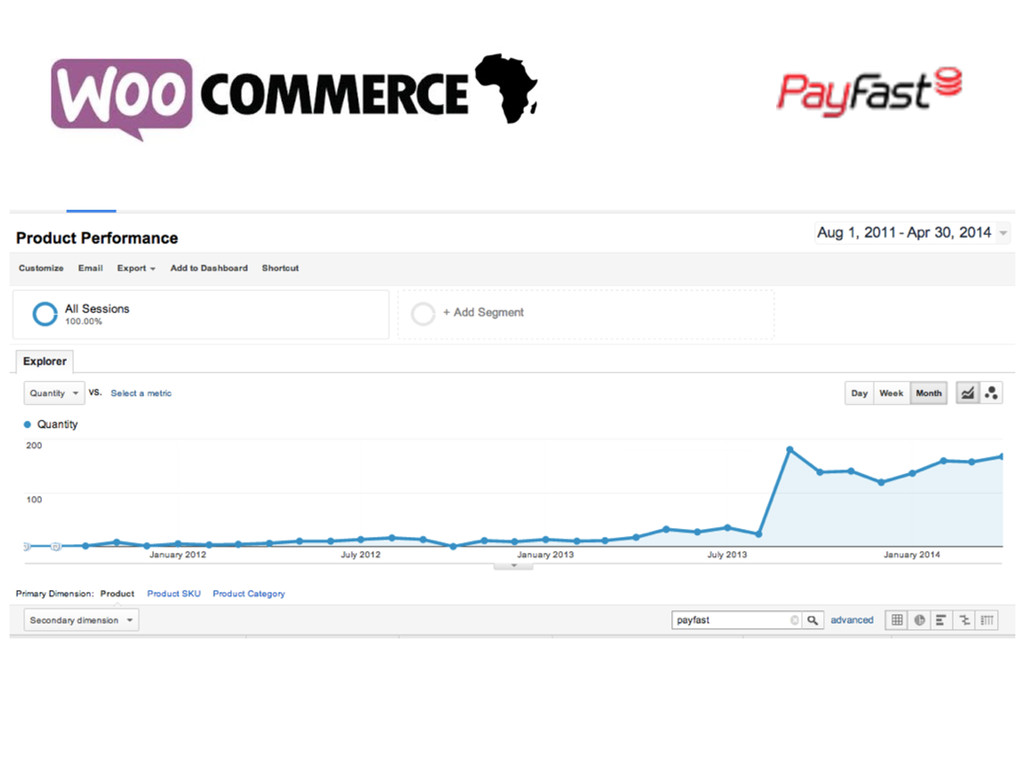The height and width of the screenshot is (768, 1024).
Task: Click Add to Dashboard
Action: coord(209,268)
